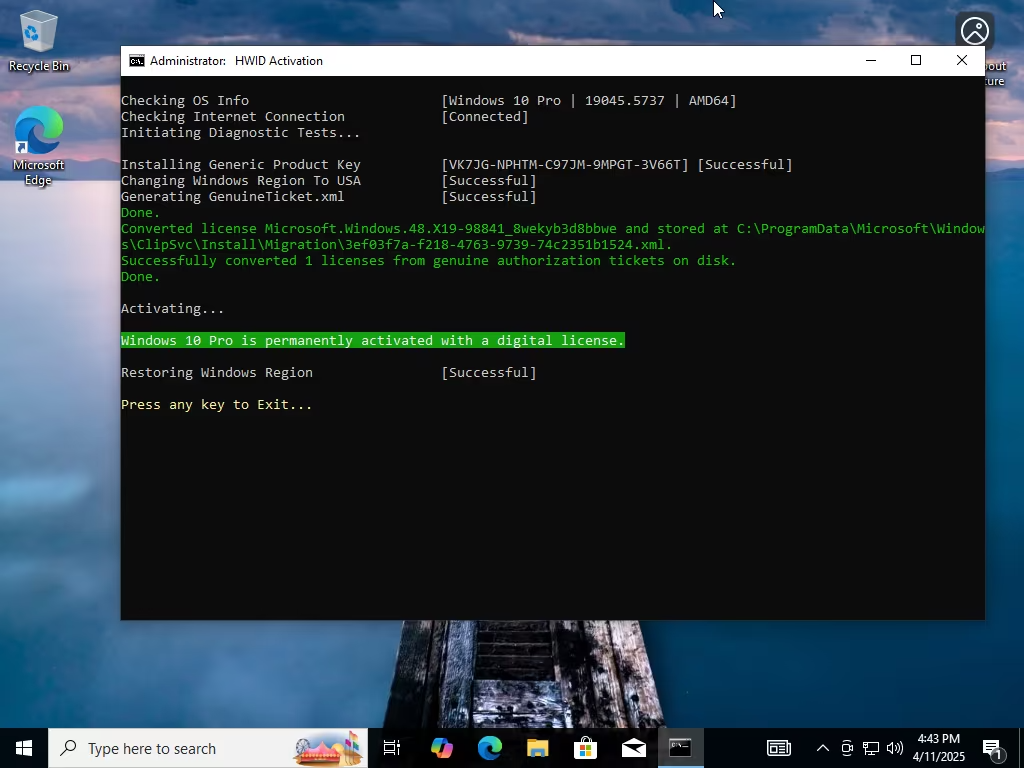Open Microsoft Edge from the taskbar

pyautogui.click(x=489, y=748)
